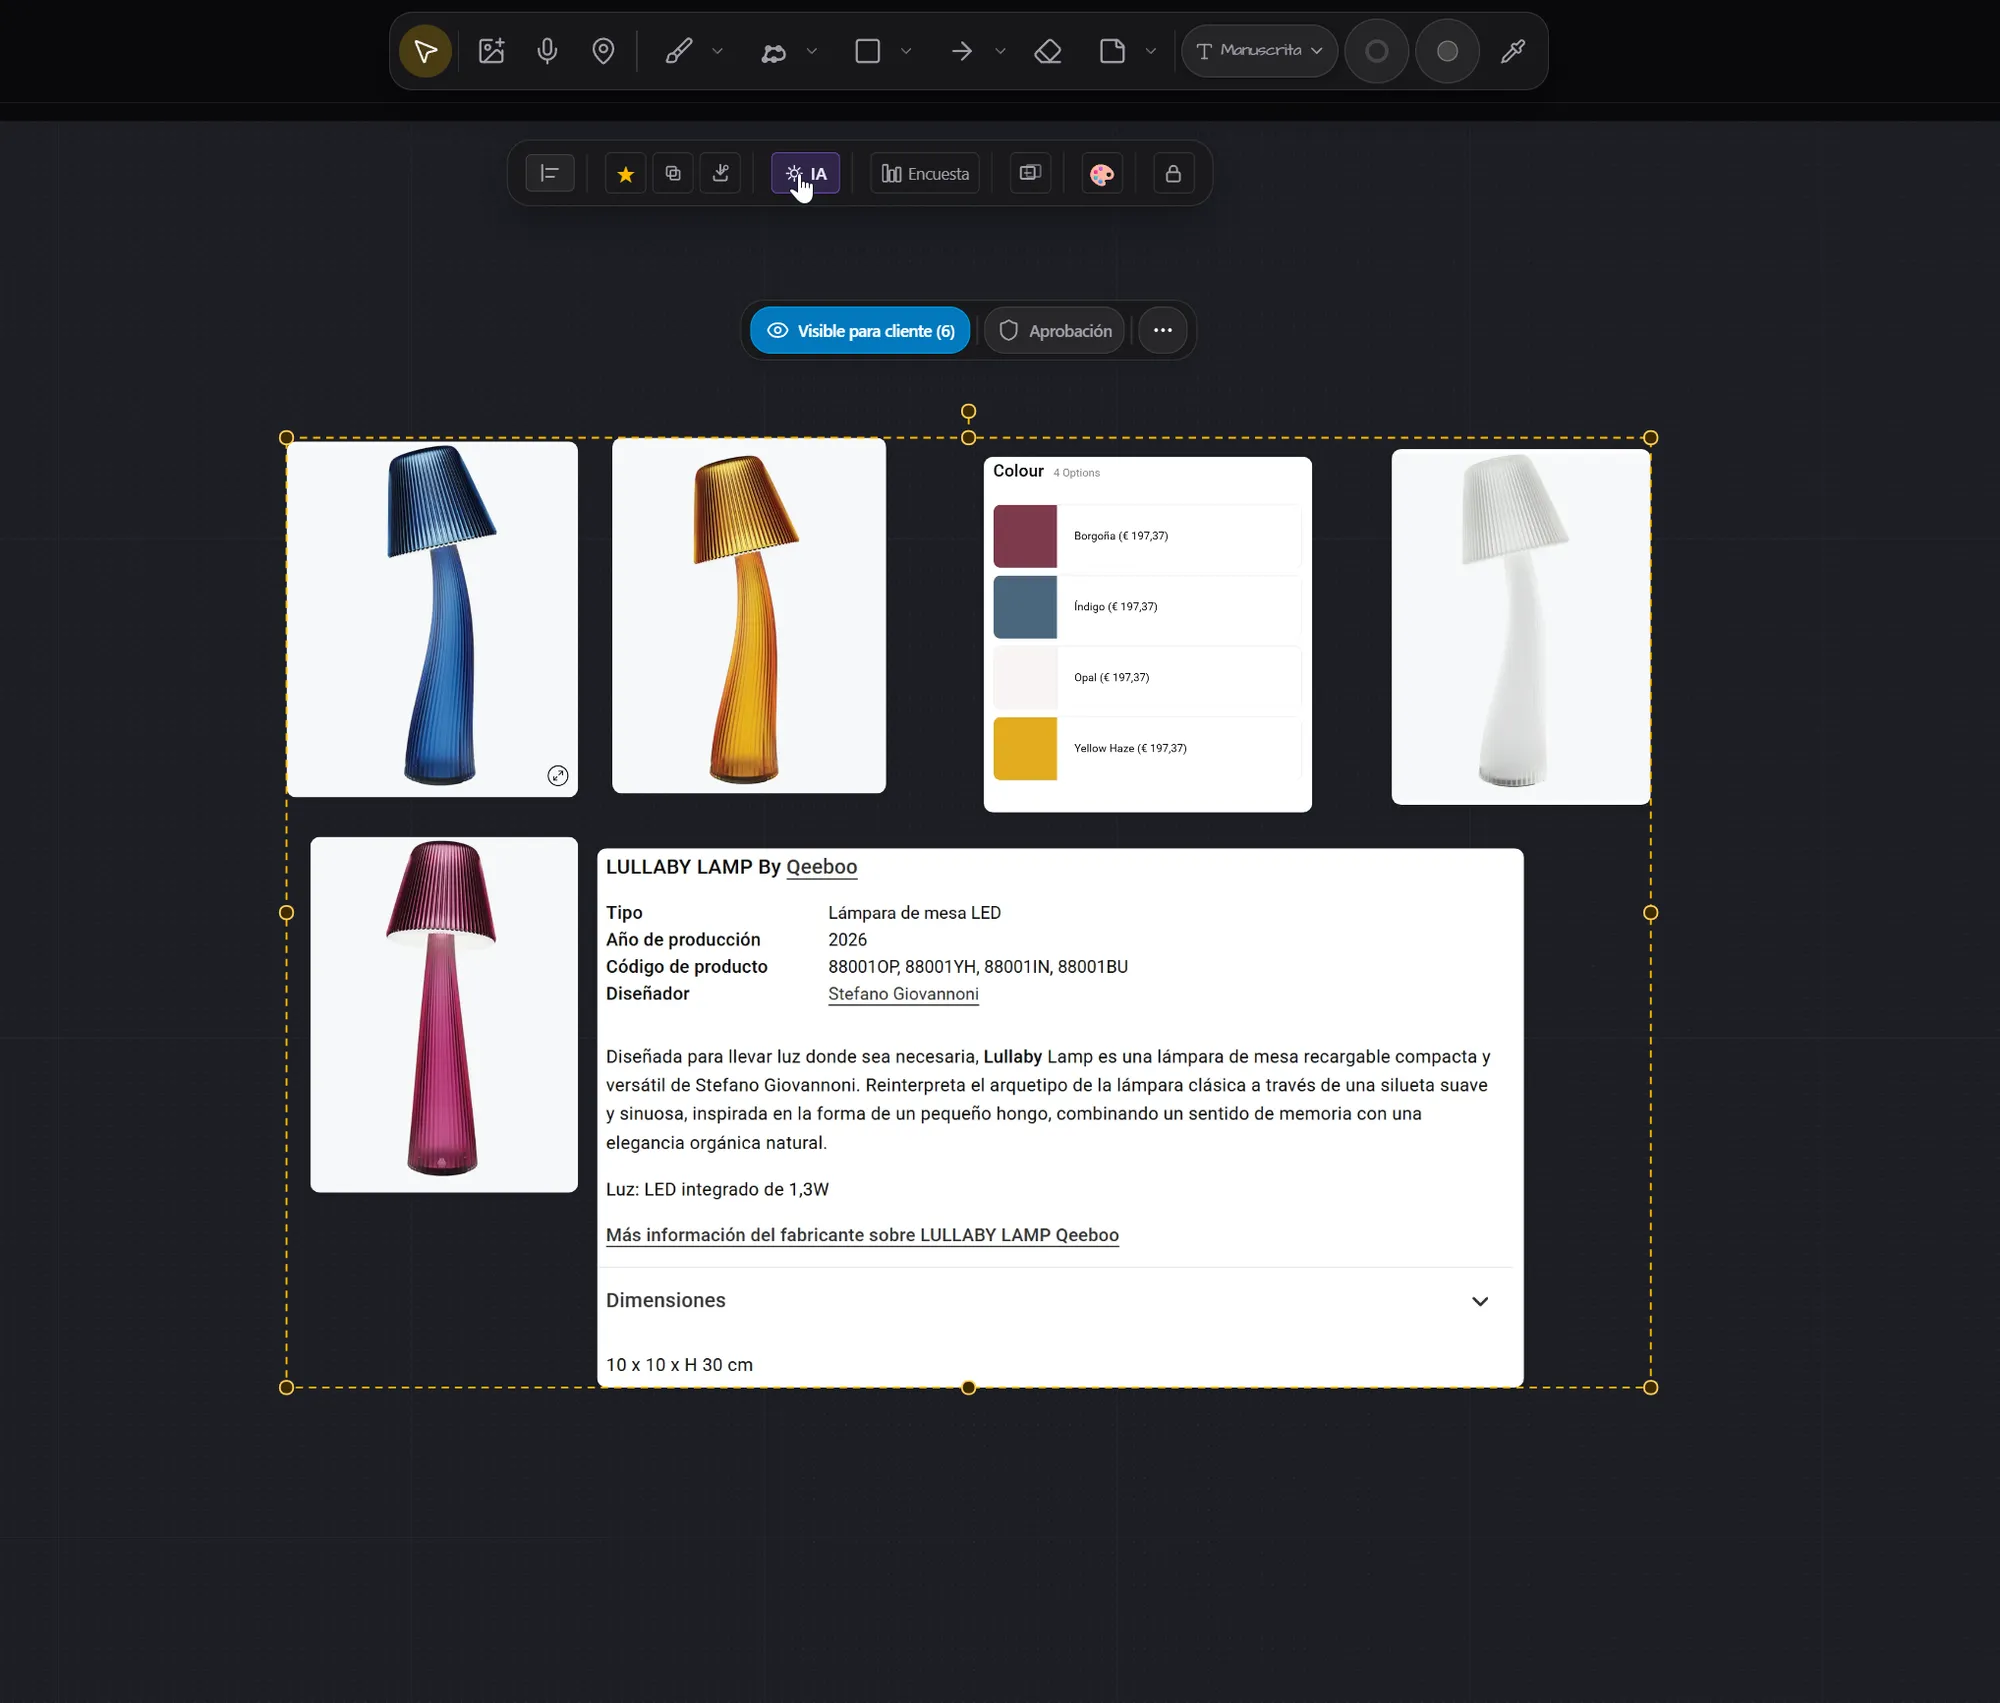Choose the location pin tool
The width and height of the screenshot is (2000, 1703).
(603, 51)
